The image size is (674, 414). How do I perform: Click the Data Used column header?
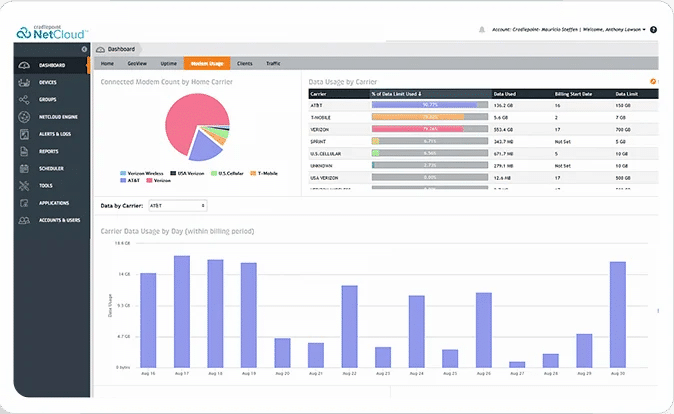click(505, 94)
